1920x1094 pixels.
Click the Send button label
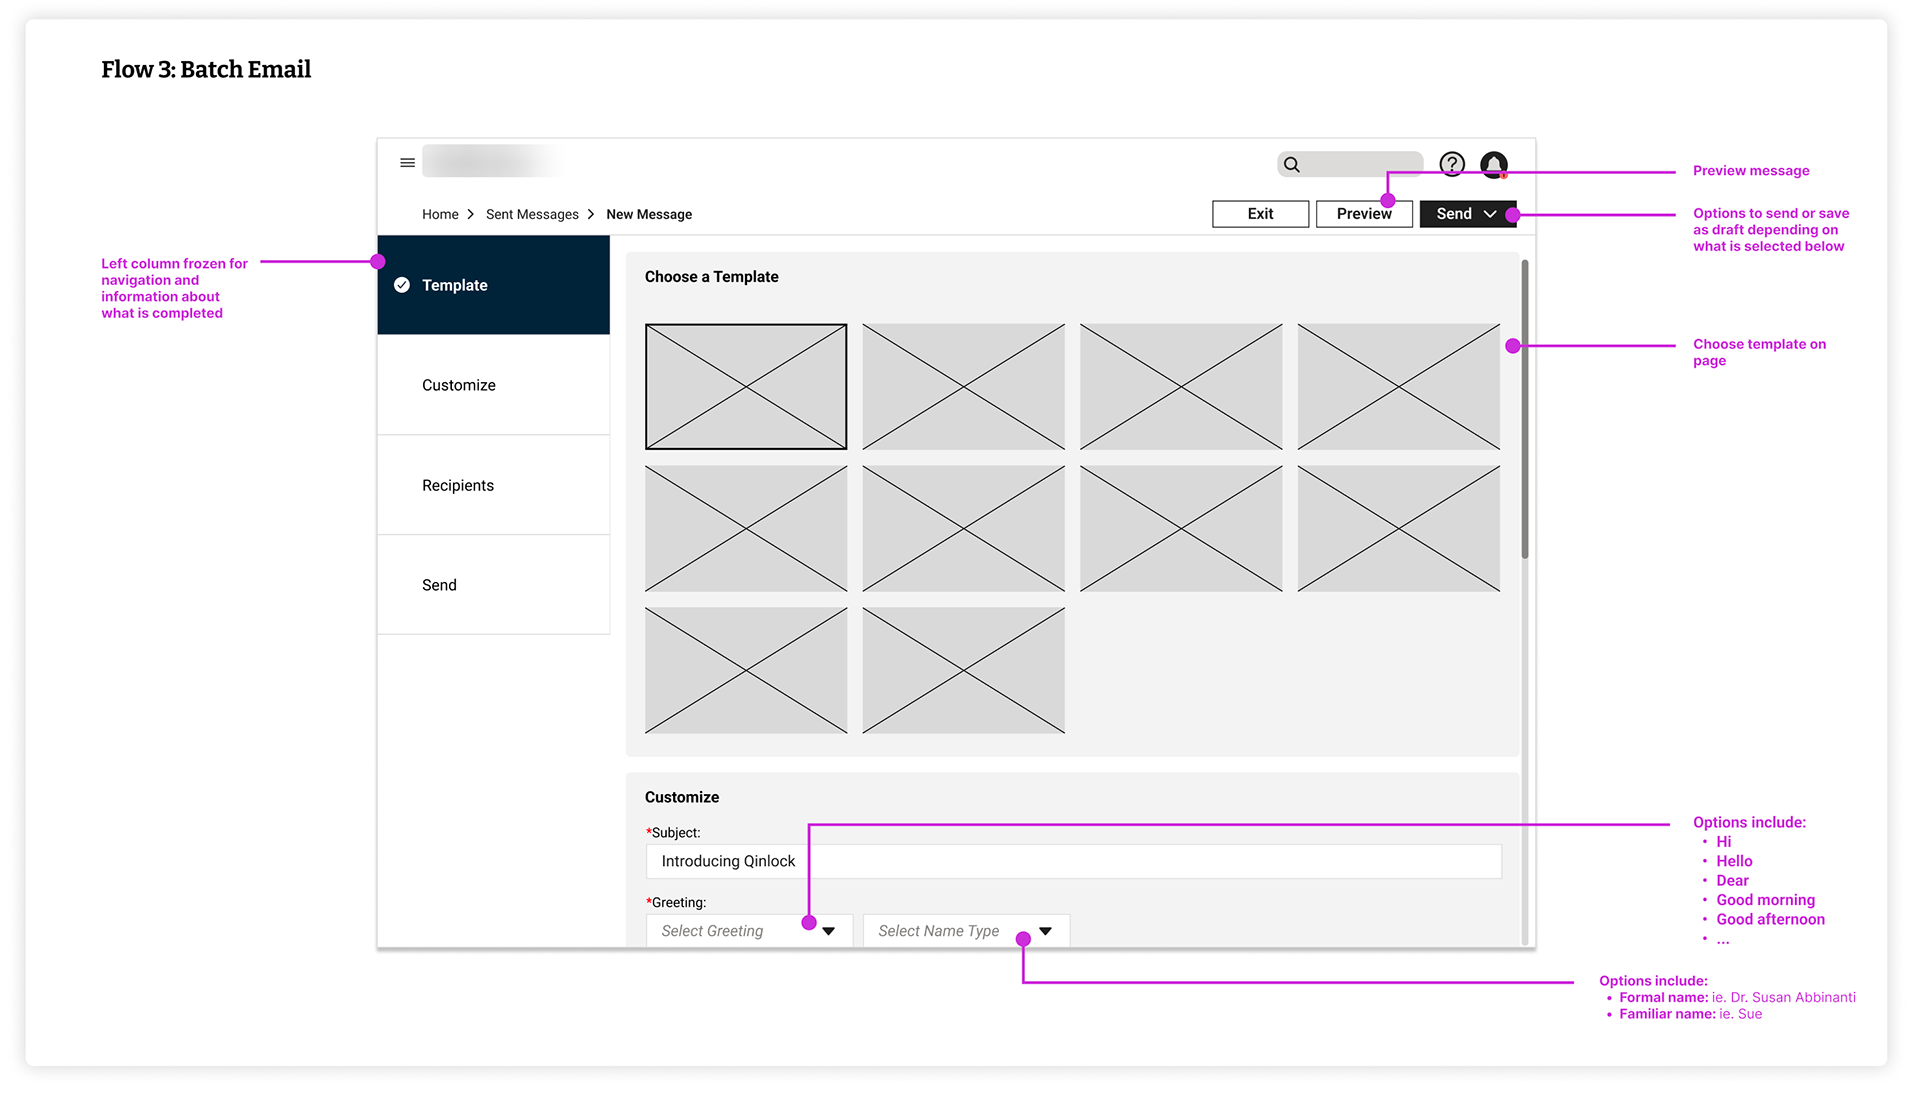click(1454, 214)
